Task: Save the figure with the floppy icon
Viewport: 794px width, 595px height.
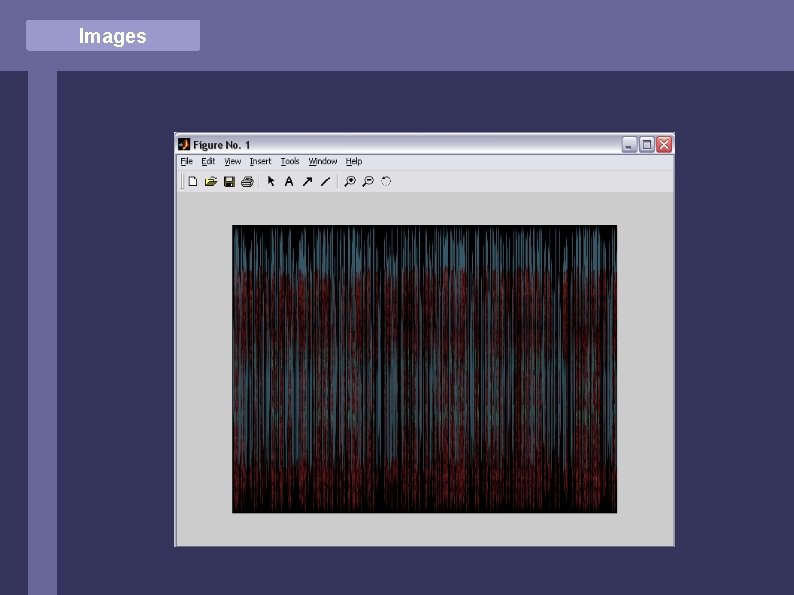Action: (229, 181)
